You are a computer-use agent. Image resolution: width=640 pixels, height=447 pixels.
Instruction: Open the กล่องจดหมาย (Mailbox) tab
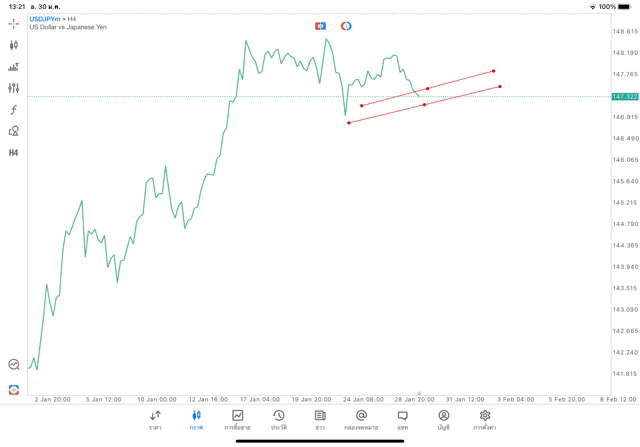[361, 419]
